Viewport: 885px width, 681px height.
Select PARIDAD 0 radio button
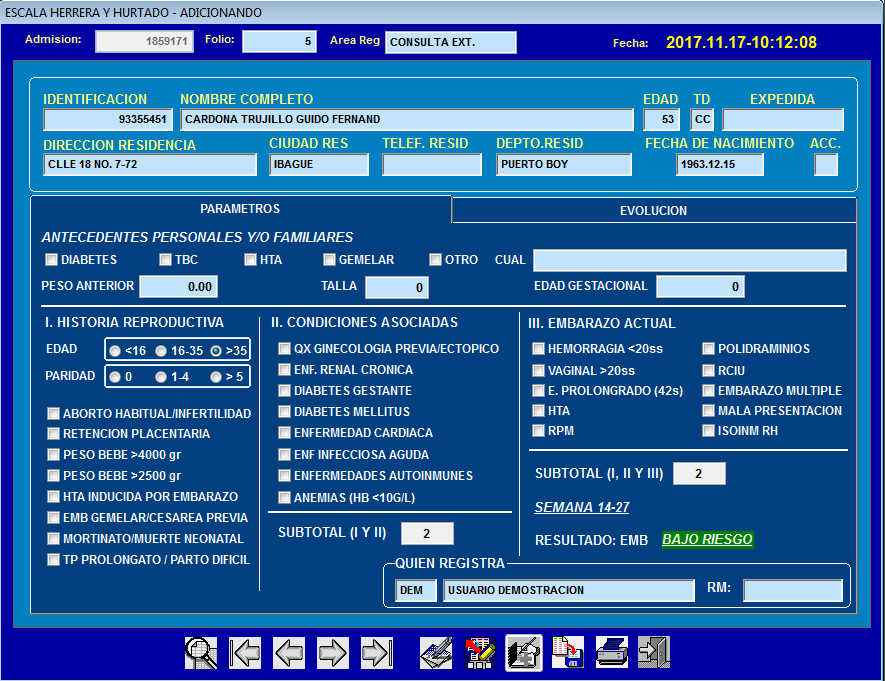pyautogui.click(x=115, y=377)
